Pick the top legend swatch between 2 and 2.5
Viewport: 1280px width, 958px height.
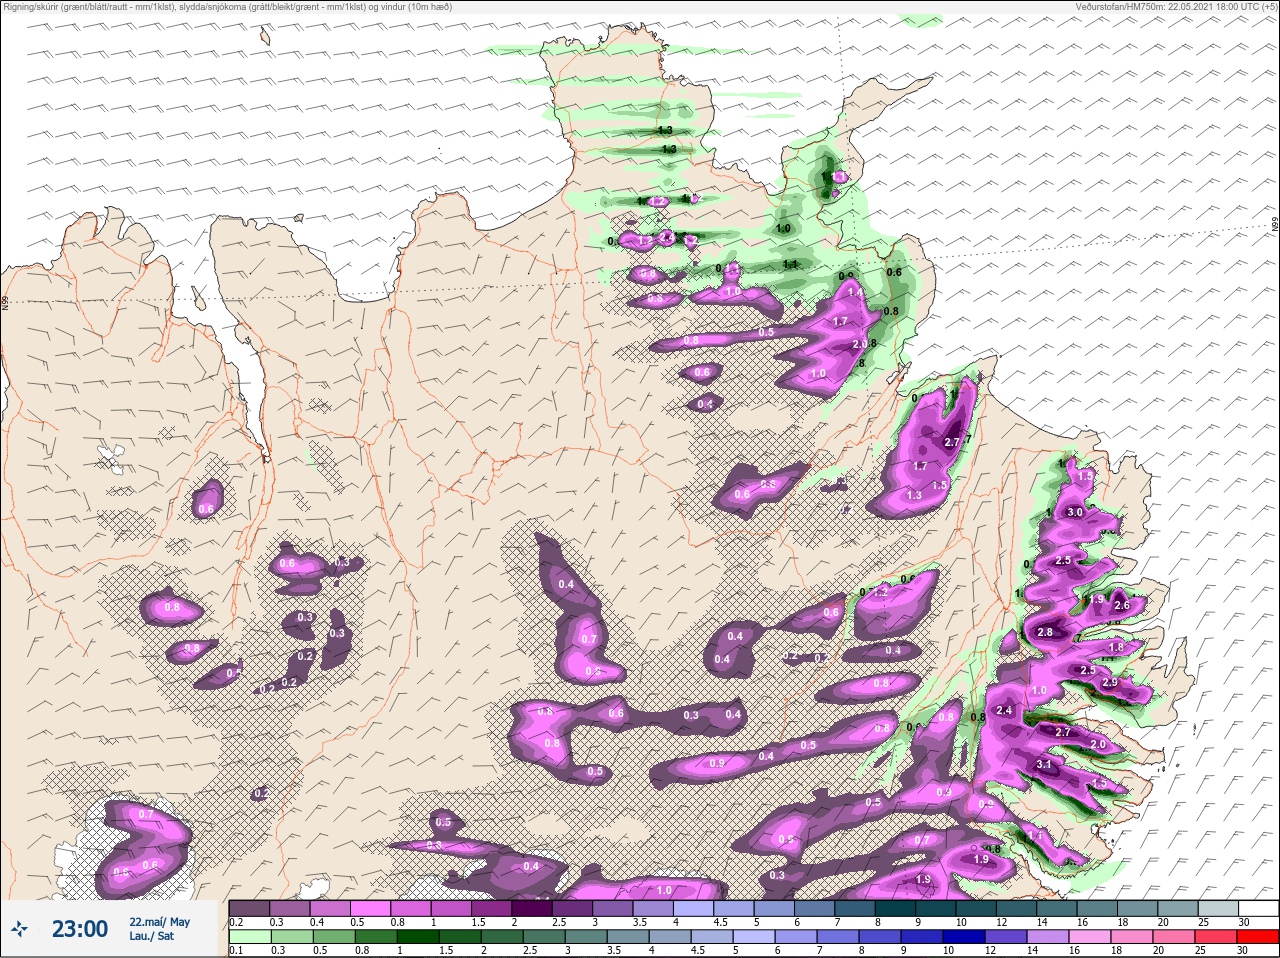point(534,908)
